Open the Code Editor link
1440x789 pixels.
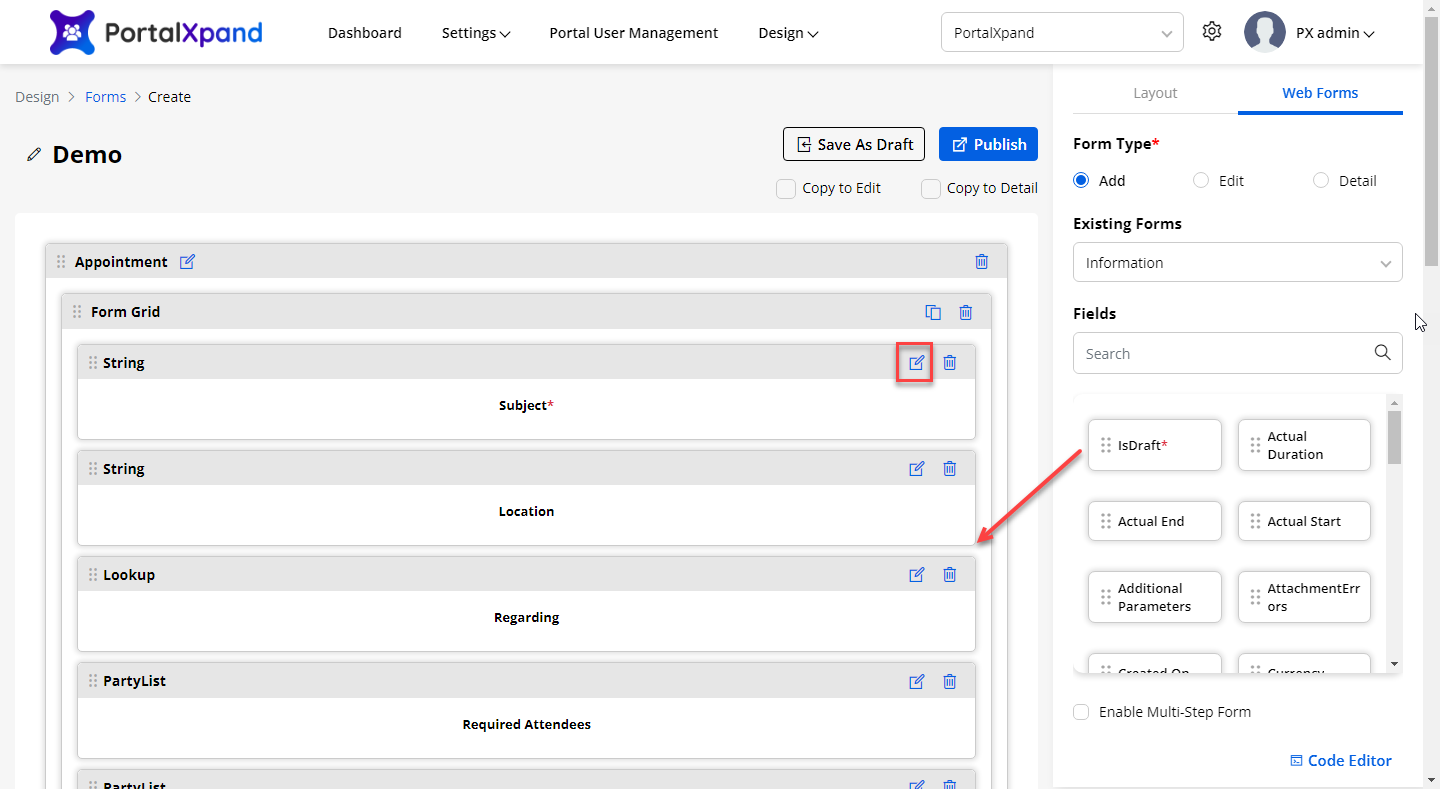[x=1341, y=760]
